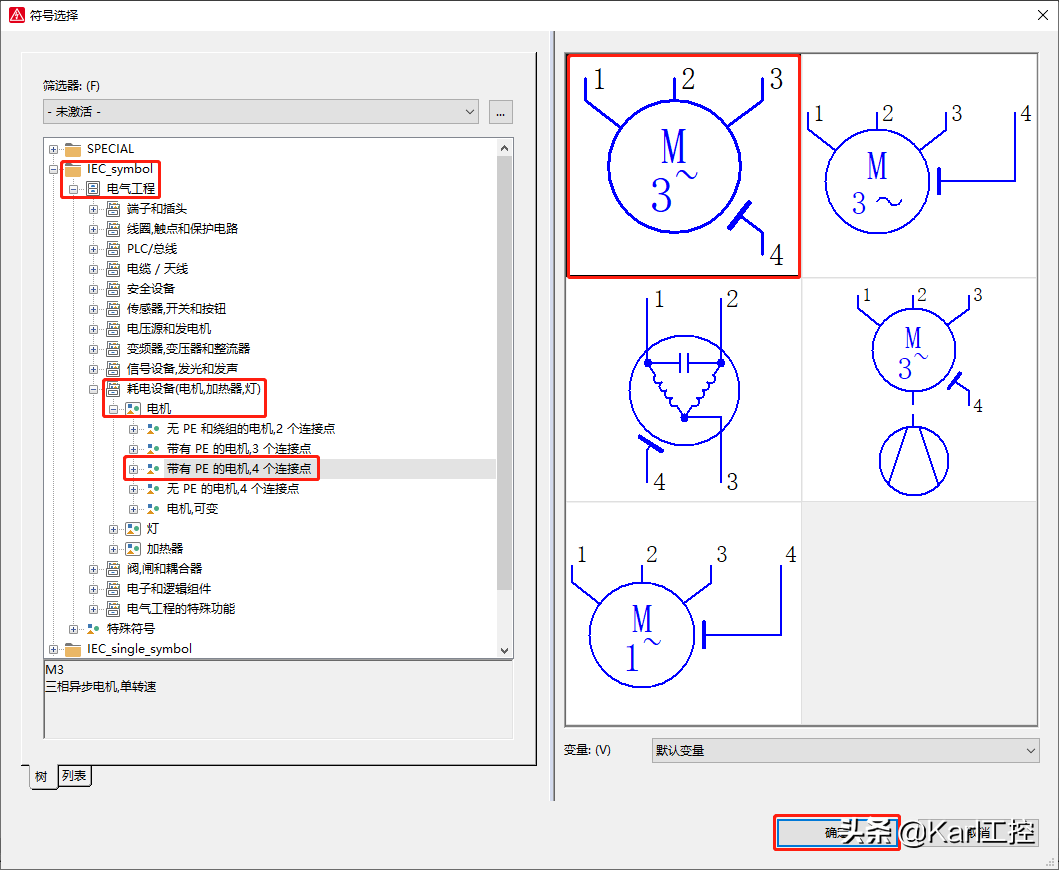Screen dimensions: 1059x870
Task: Open the 筛选器 filter dropdown
Action: (261, 112)
